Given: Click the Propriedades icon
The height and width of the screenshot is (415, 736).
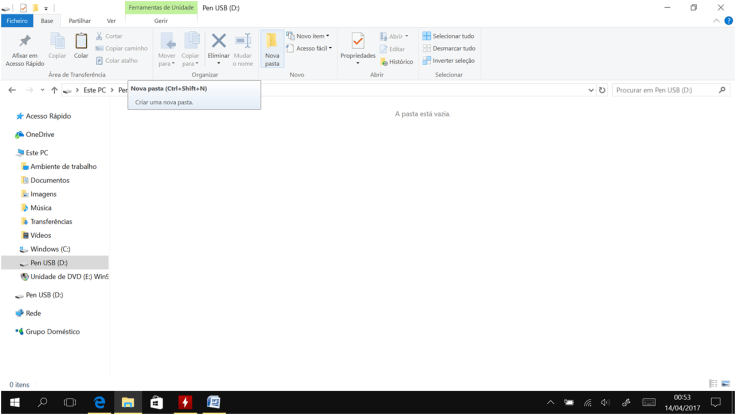Looking at the screenshot, I should tap(358, 41).
